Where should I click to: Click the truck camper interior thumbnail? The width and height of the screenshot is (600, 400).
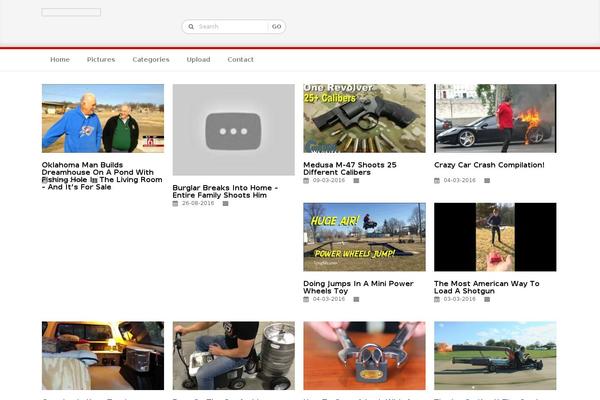[103, 356]
